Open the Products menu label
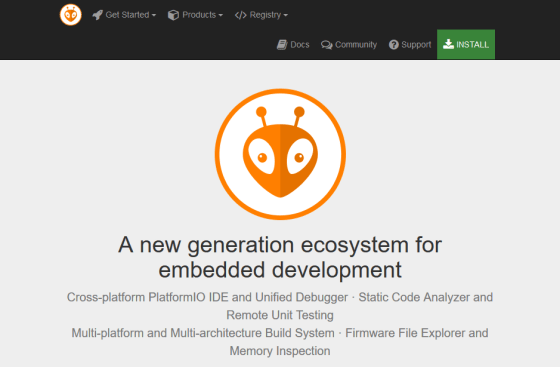The height and width of the screenshot is (367, 560). coord(199,15)
